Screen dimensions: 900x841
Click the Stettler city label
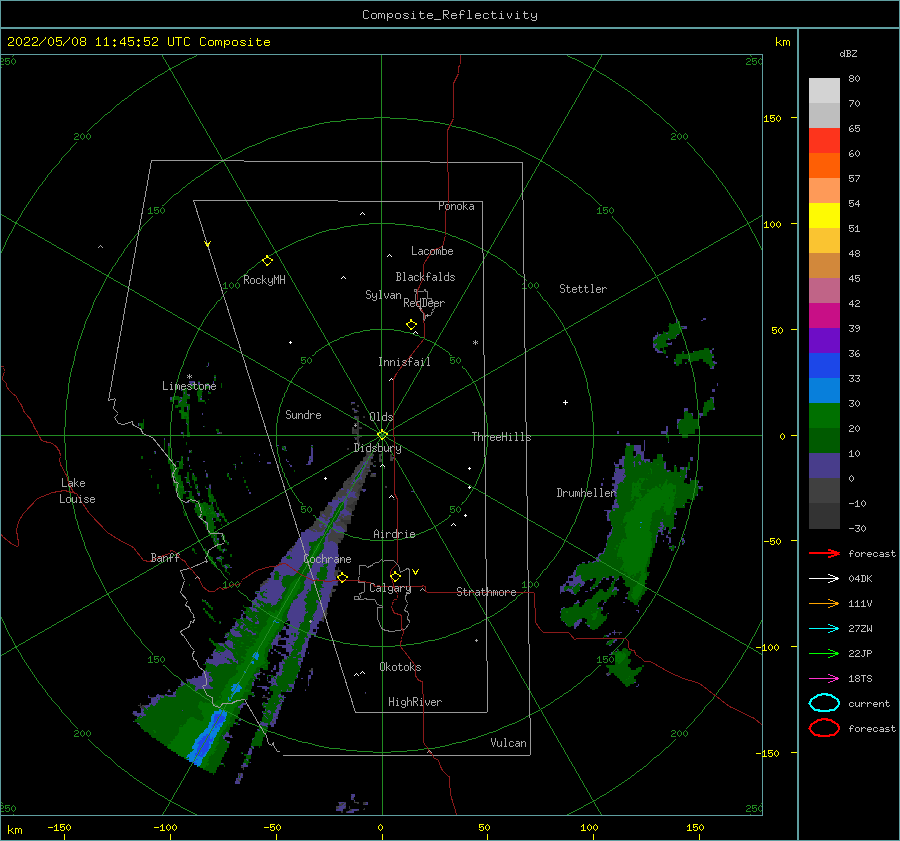(583, 289)
